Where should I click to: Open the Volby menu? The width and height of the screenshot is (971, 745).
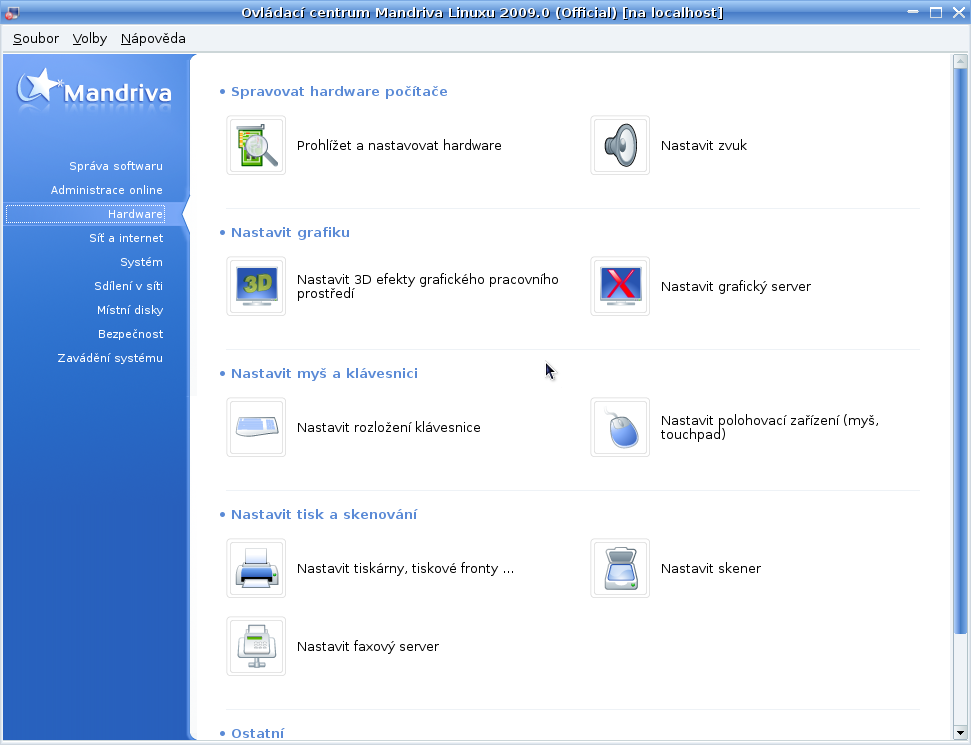pos(90,38)
